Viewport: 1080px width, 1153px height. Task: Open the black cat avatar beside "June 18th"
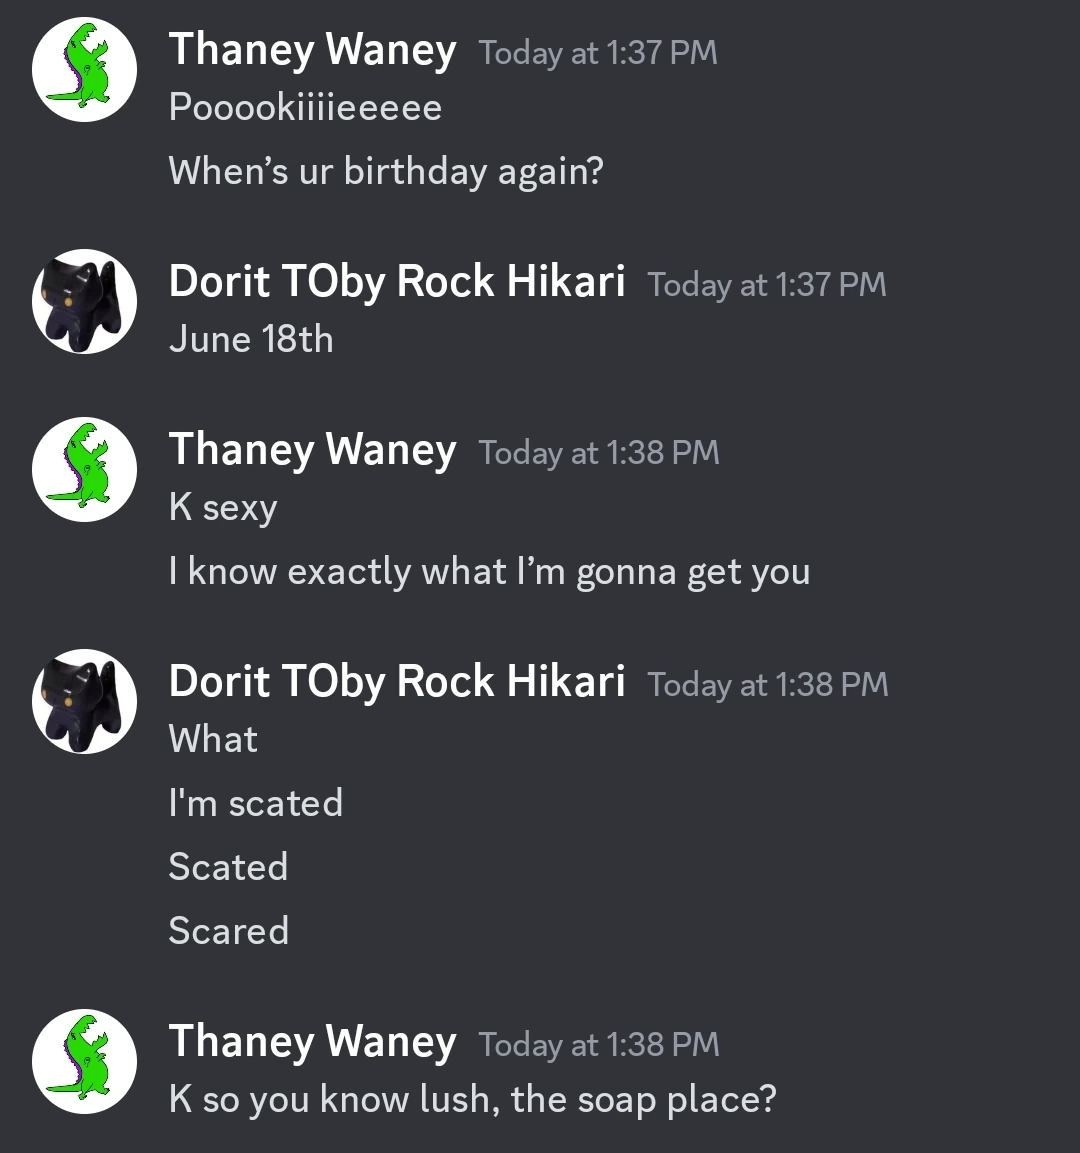pos(84,301)
